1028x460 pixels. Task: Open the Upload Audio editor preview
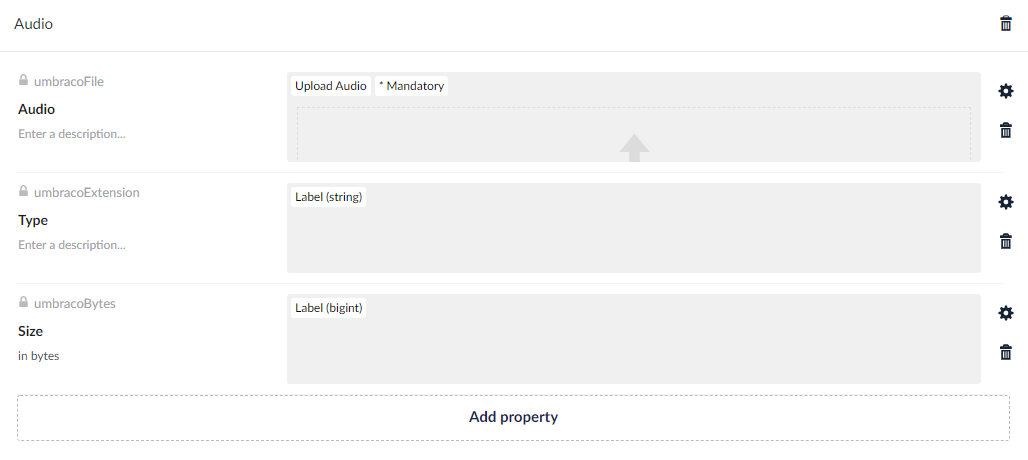click(x=634, y=117)
